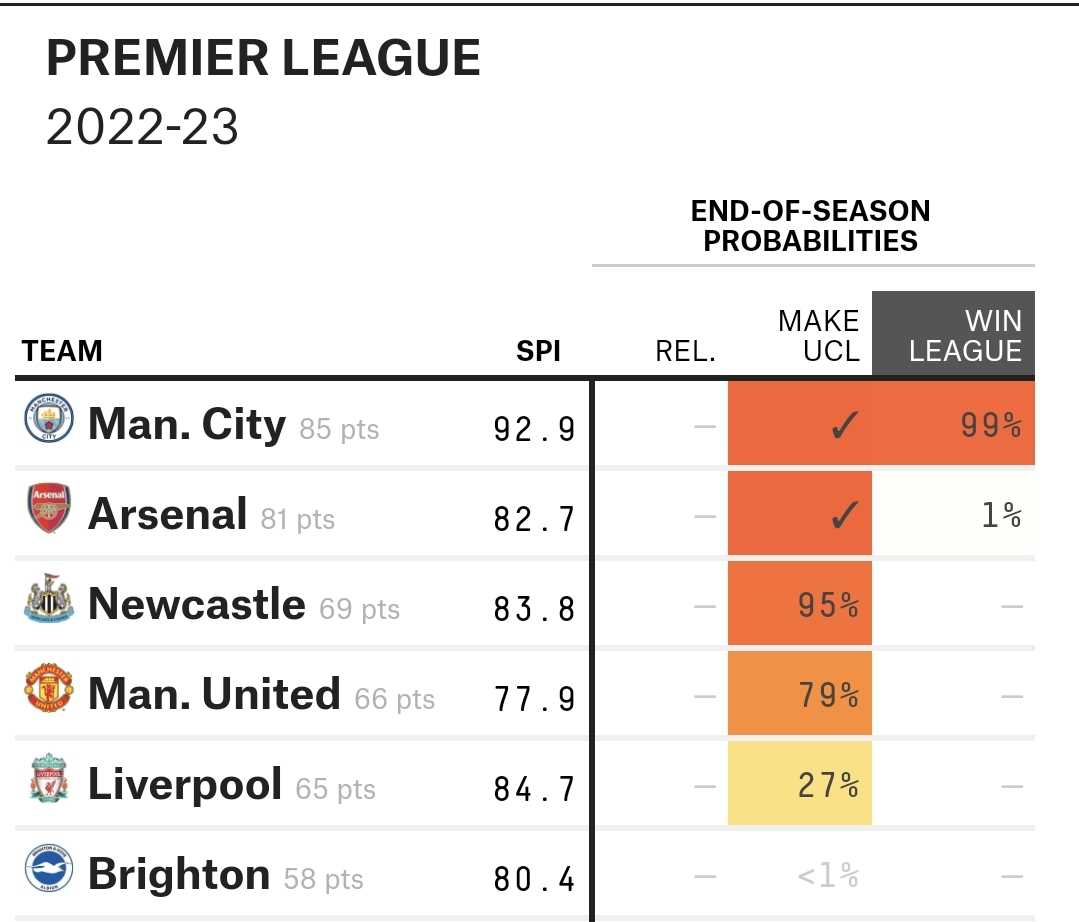The height and width of the screenshot is (922, 1079).
Task: Click the Man. United club crest
Action: point(48,687)
